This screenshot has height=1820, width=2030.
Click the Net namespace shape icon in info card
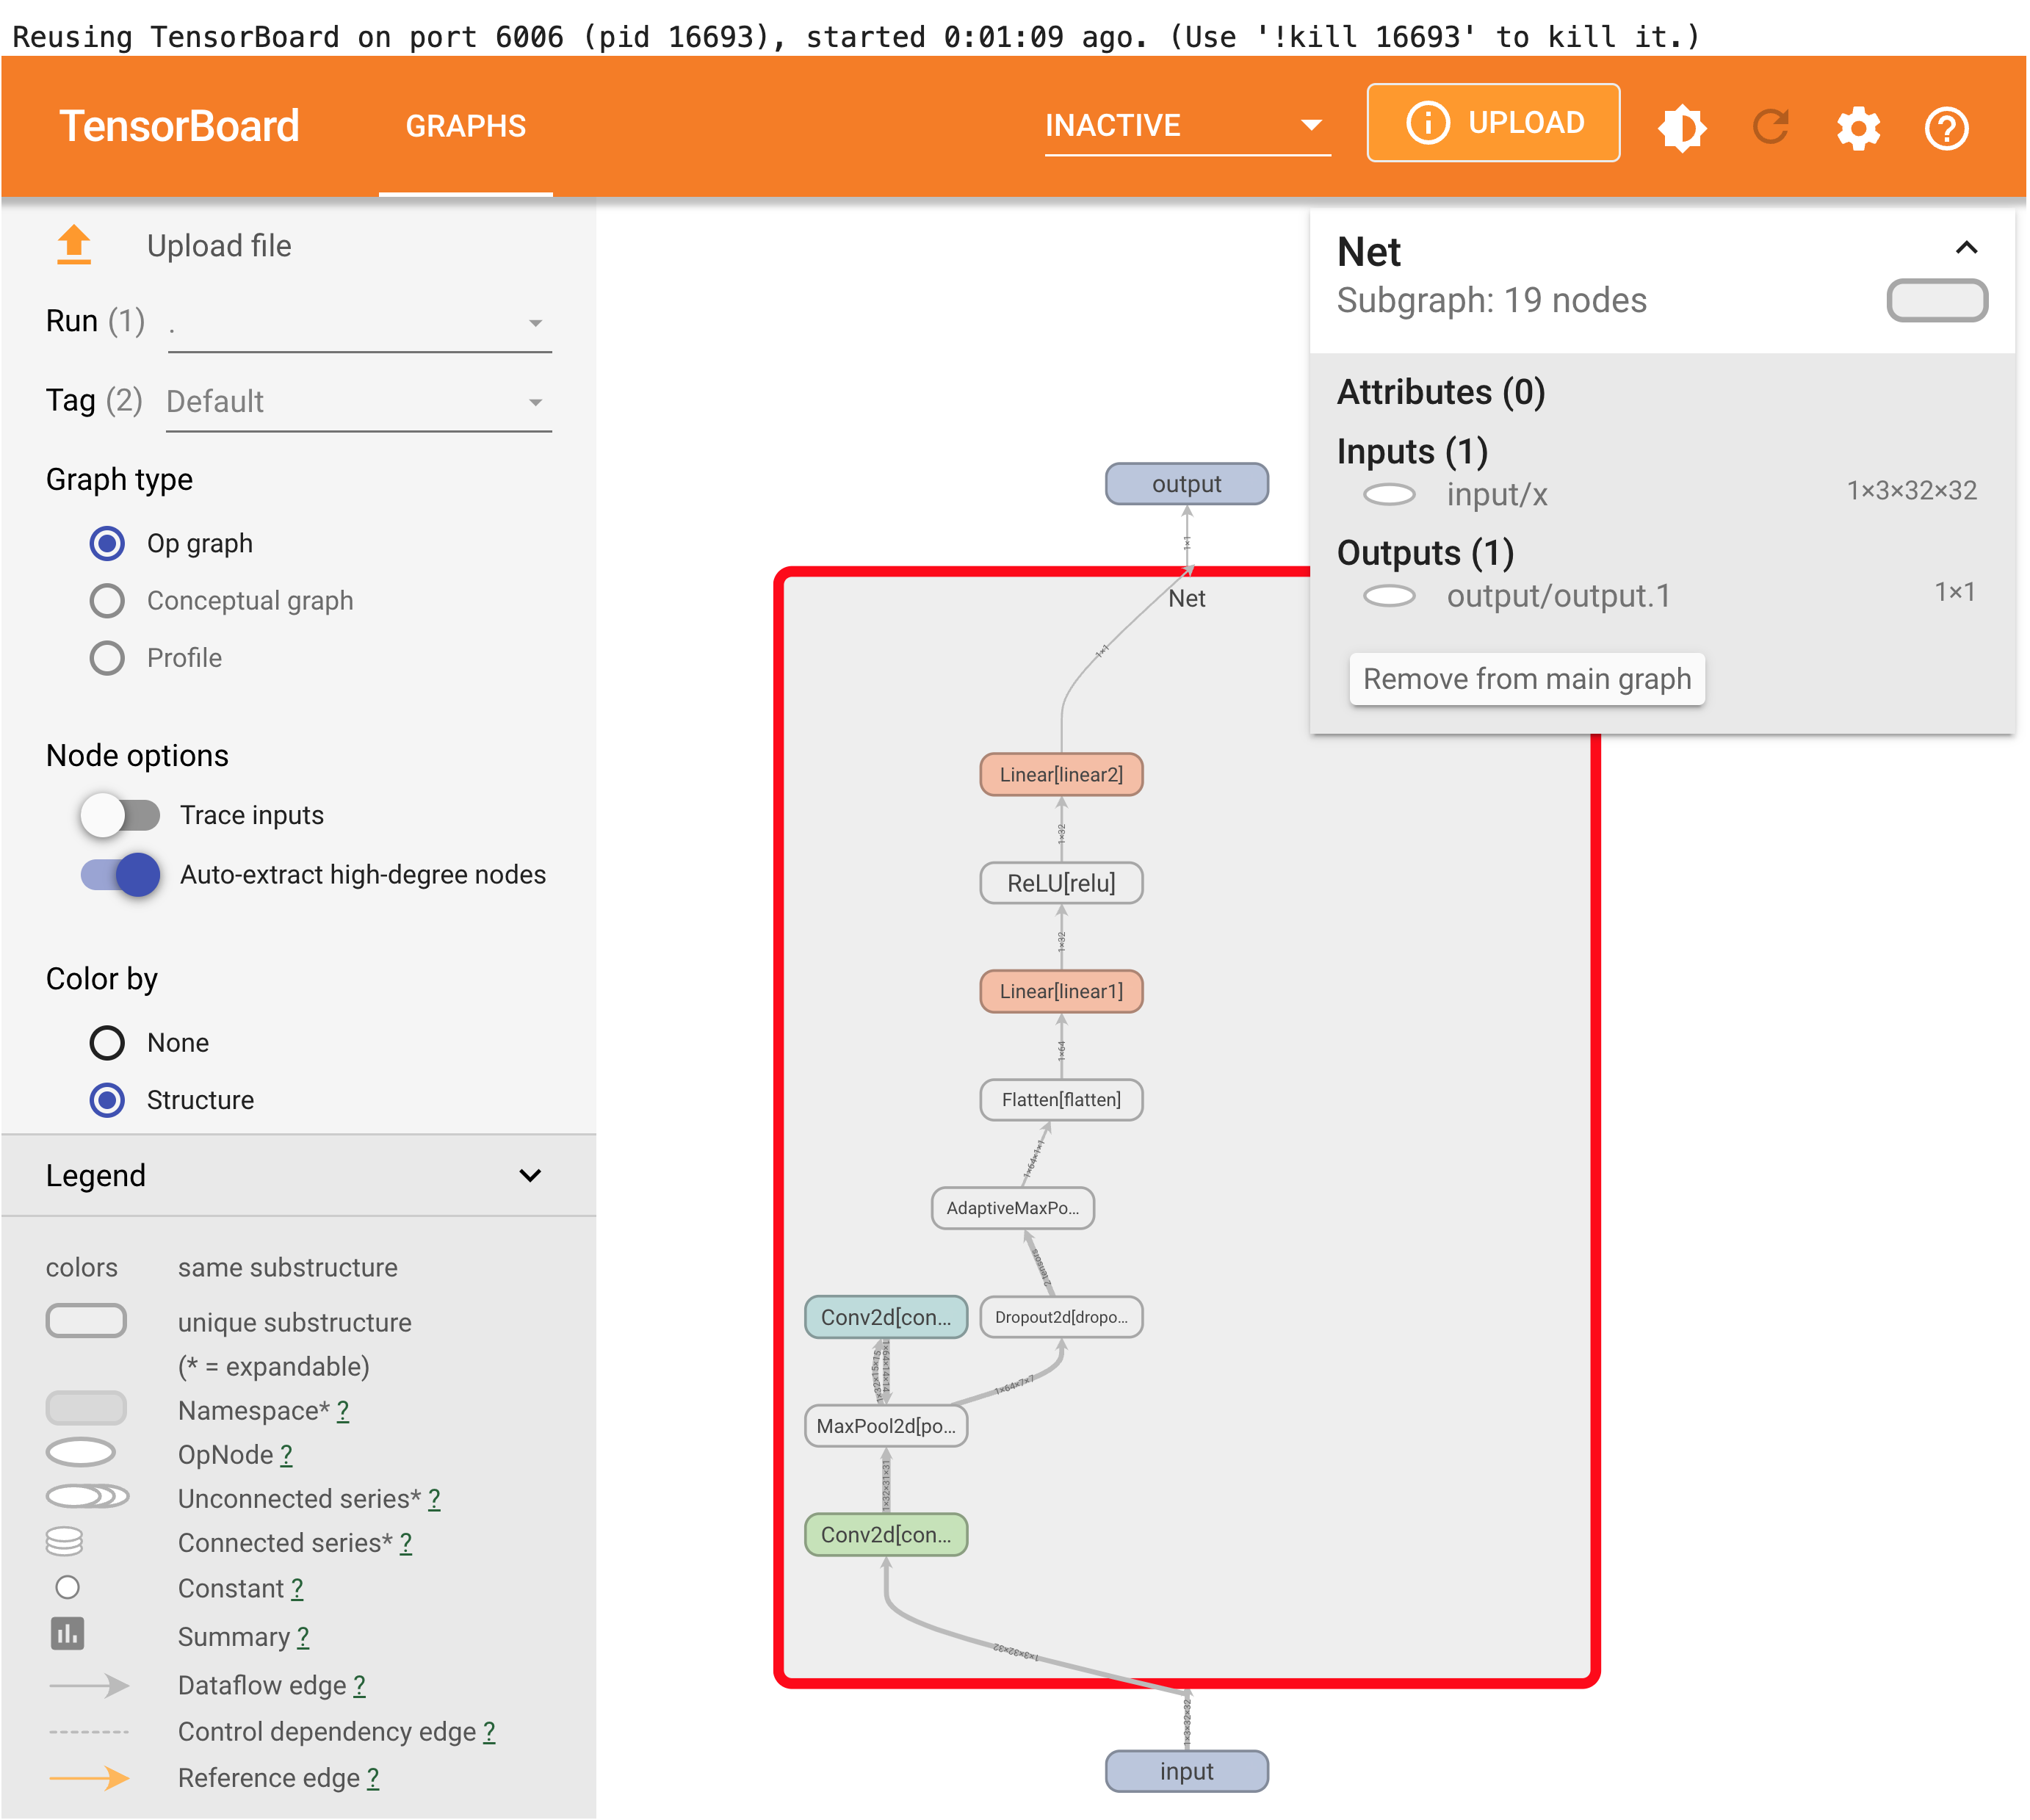(1937, 300)
